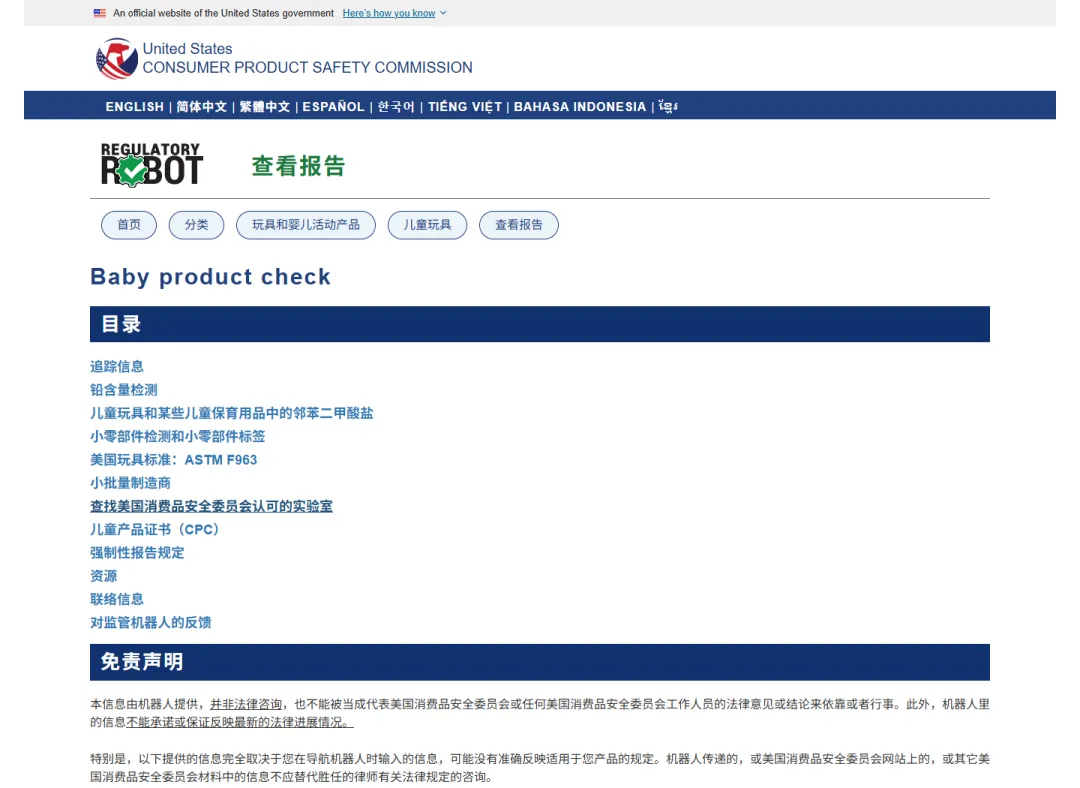1080x788 pixels.
Task: Open the 首页 breadcrumb button
Action: pos(129,225)
